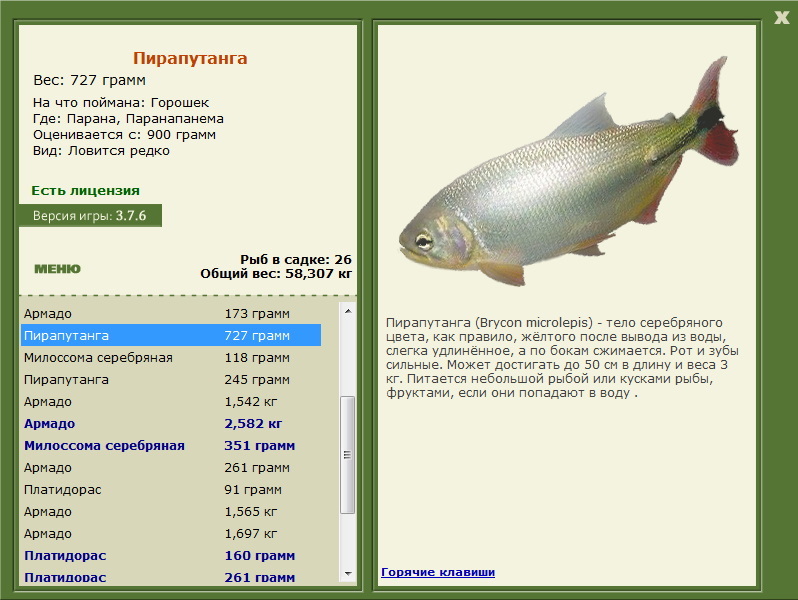This screenshot has height=600, width=798.
Task: Select Пирапутанга 245 грамм row
Action: 171,380
